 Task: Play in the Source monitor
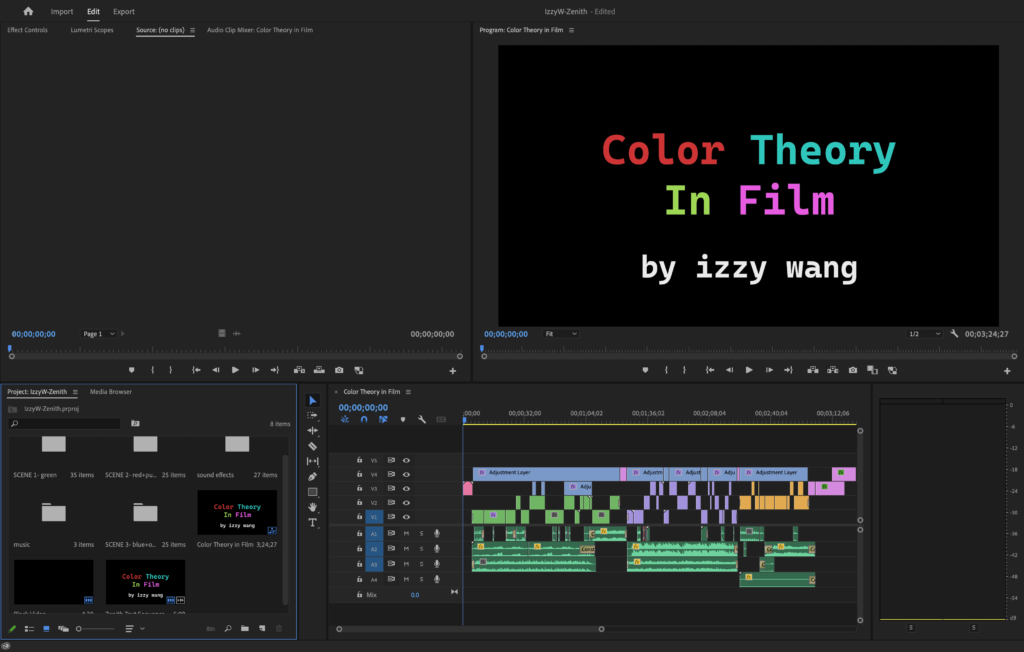[235, 370]
